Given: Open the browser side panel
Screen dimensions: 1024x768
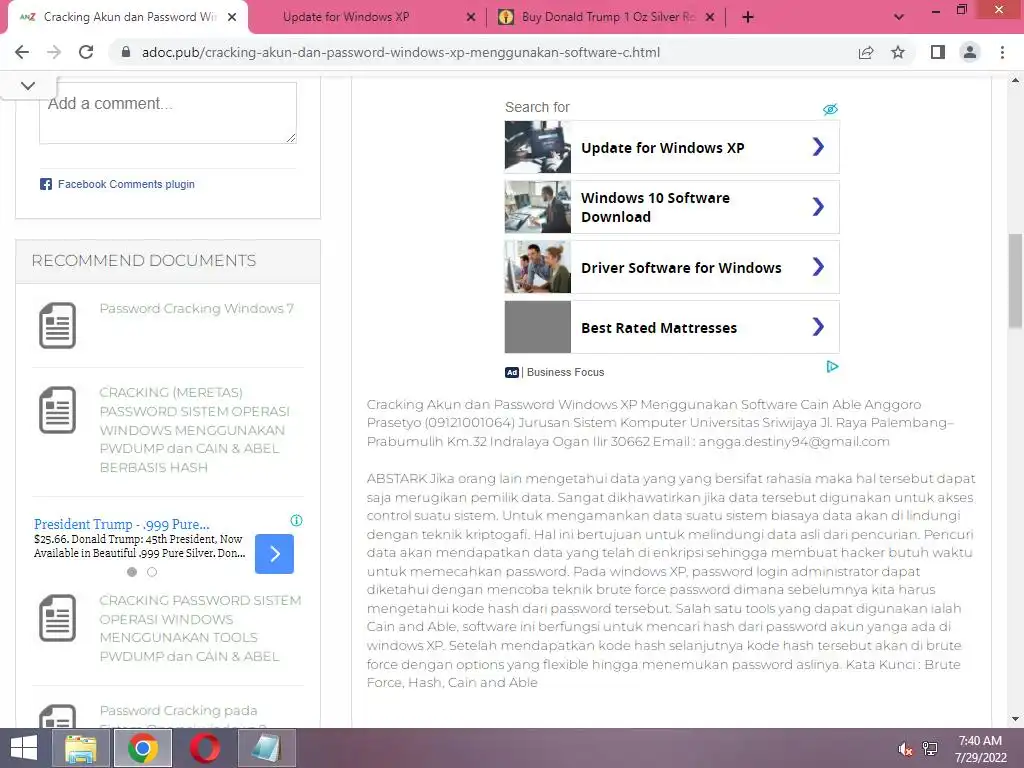Looking at the screenshot, I should [938, 52].
